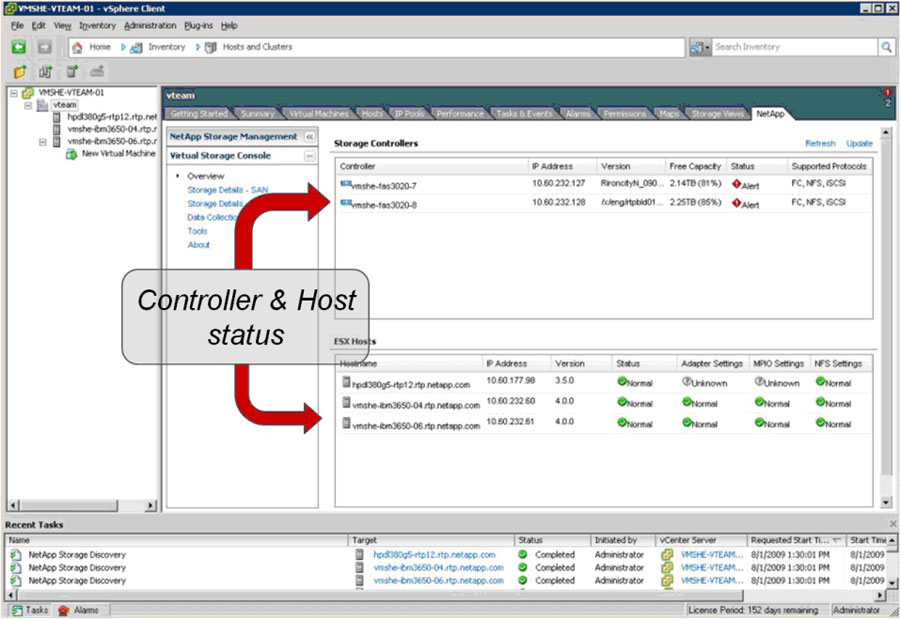The width and height of the screenshot is (900, 619).
Task: Switch to the Summary tab
Action: 257,114
